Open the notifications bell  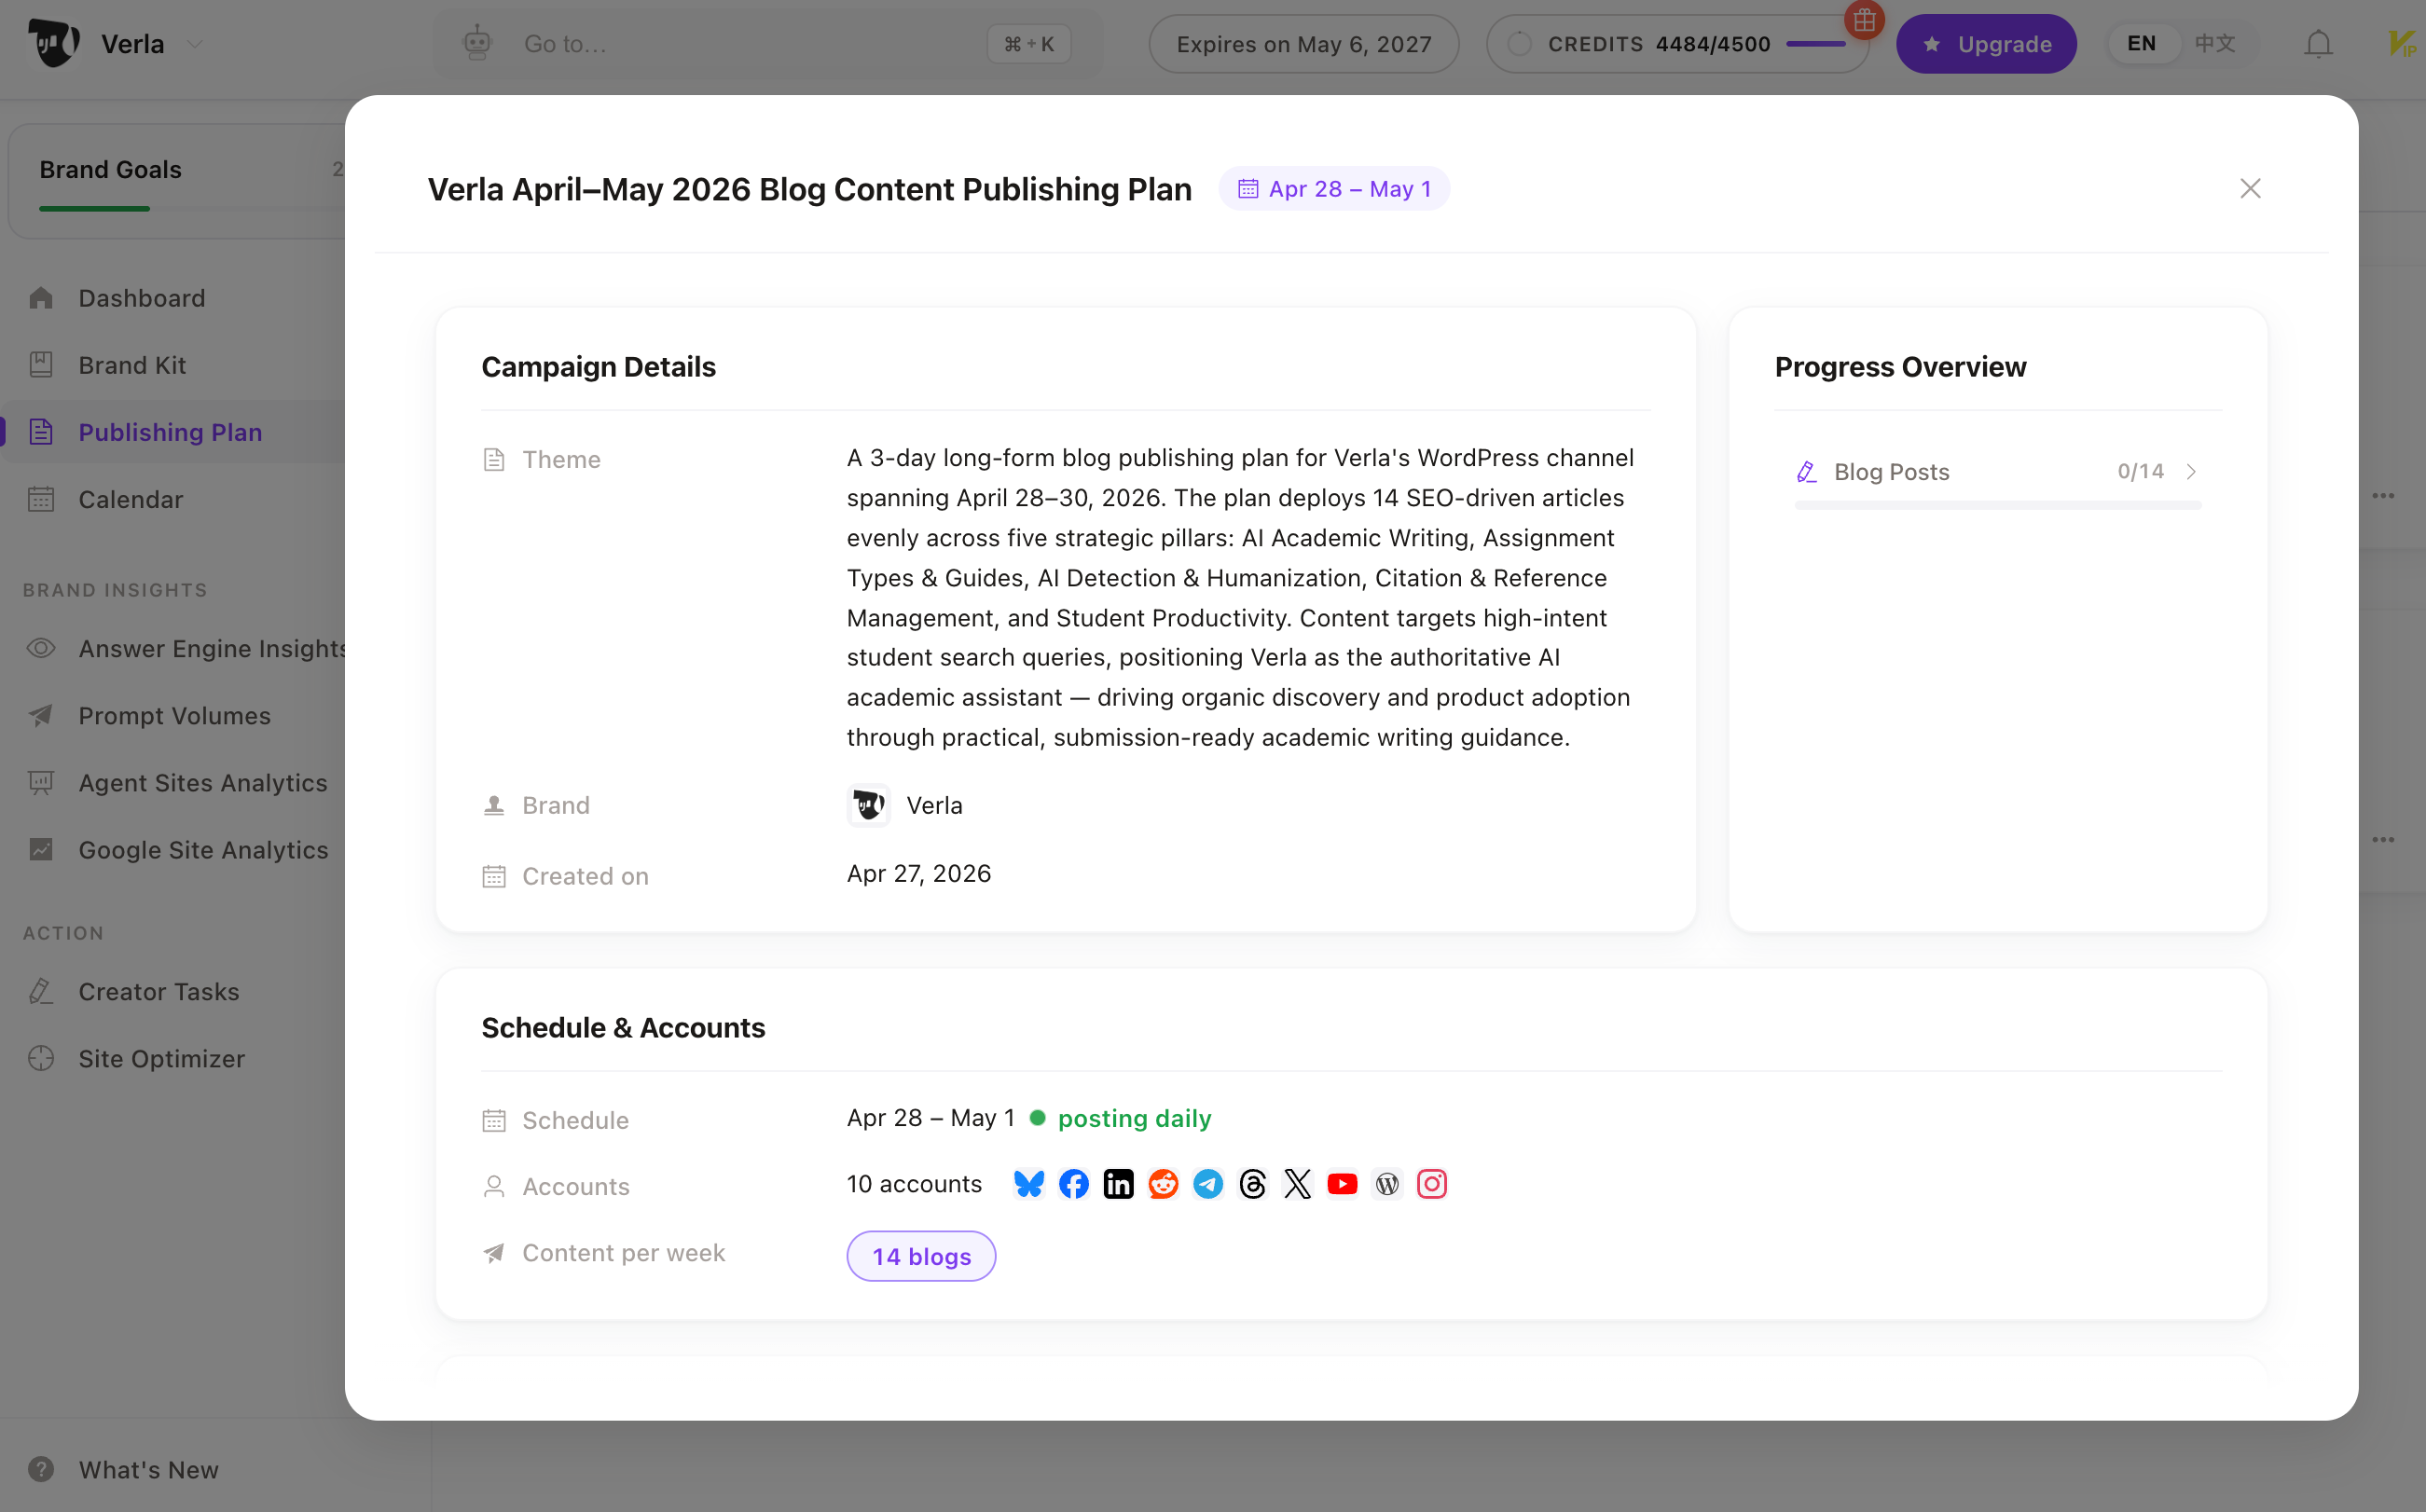tap(2318, 44)
